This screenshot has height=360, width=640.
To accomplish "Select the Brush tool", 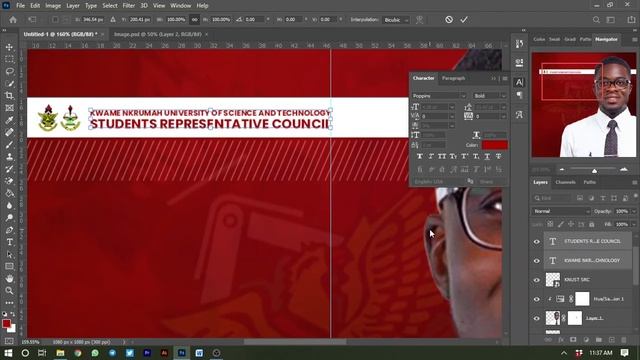I will tap(9, 145).
